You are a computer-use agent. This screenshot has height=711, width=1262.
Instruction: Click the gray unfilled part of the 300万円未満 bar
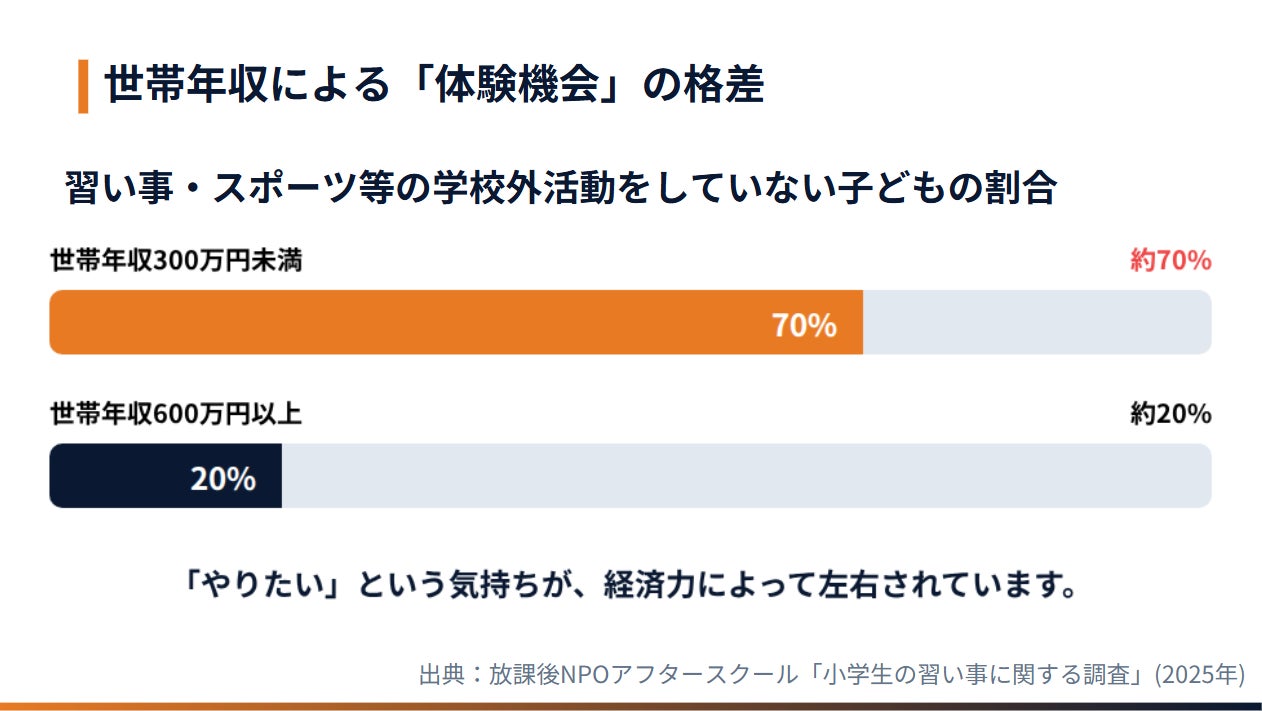pyautogui.click(x=1035, y=322)
